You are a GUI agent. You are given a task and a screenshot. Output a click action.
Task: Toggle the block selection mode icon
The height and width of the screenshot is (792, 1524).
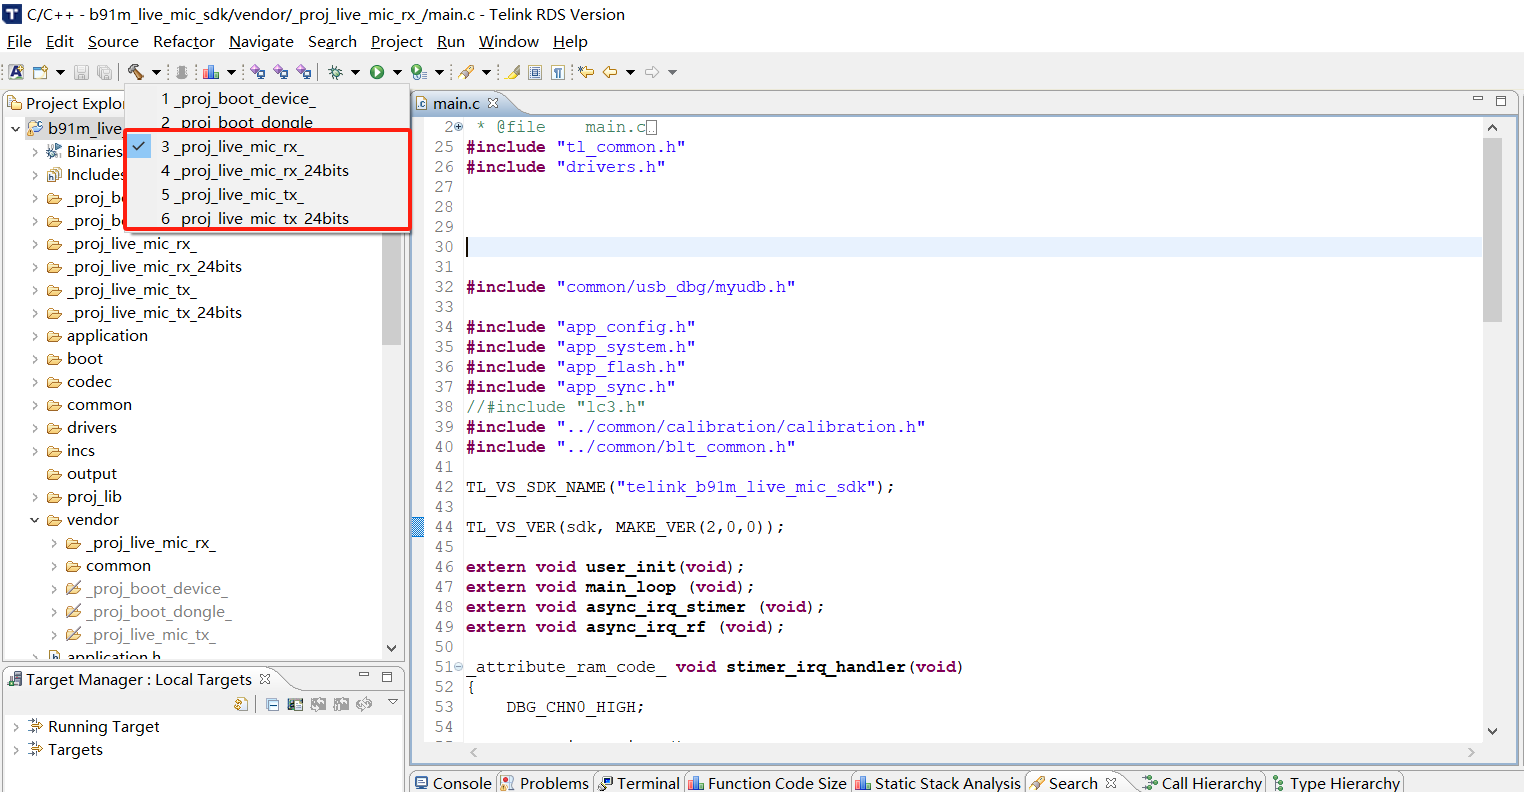[535, 72]
